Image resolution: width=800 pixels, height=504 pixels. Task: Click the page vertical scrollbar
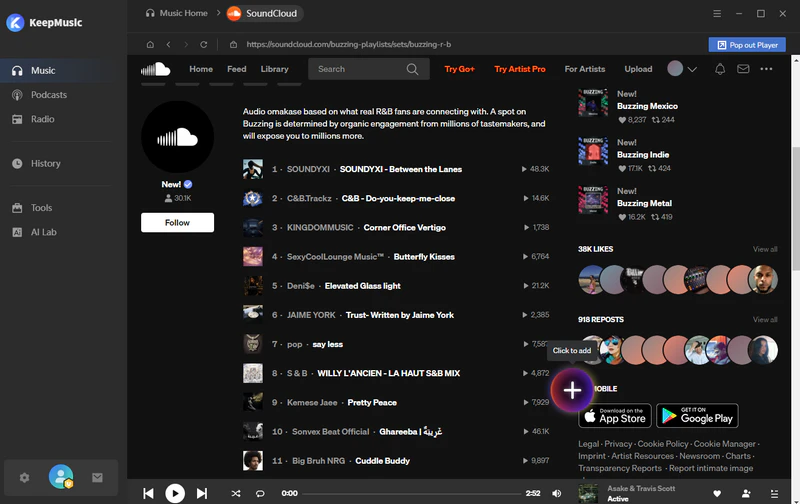click(x=795, y=209)
